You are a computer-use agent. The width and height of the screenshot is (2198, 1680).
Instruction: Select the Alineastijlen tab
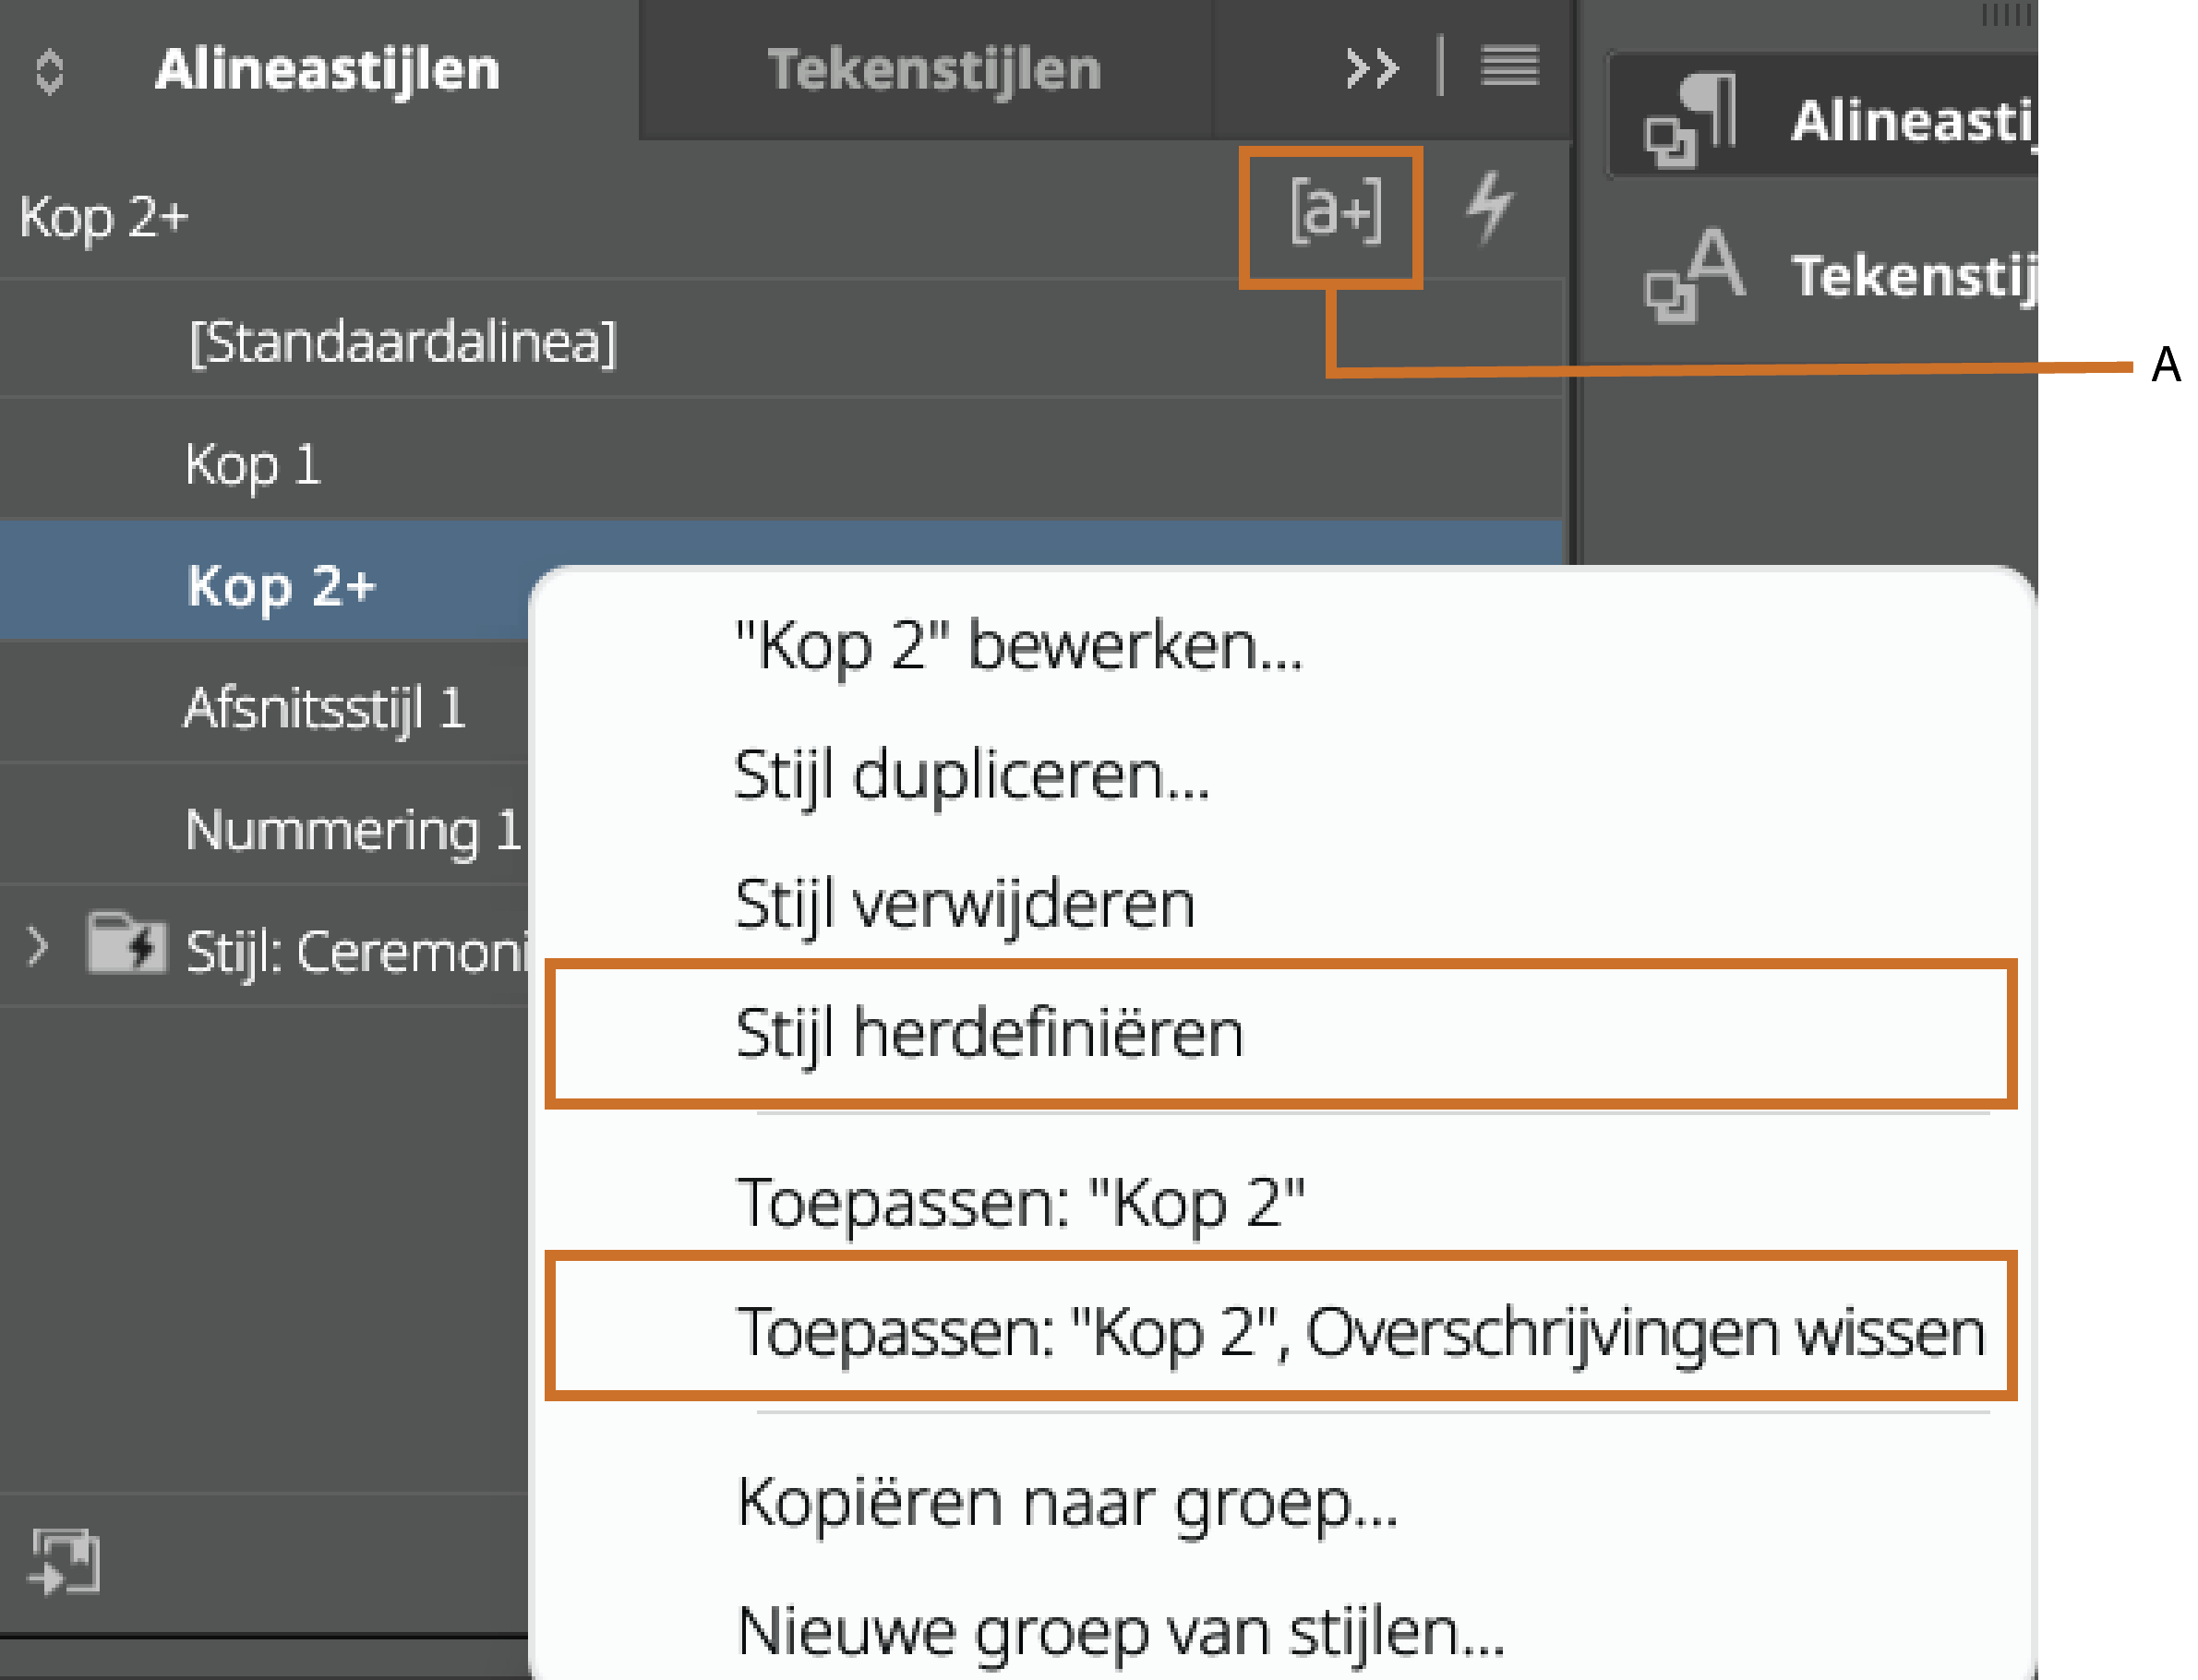(327, 70)
